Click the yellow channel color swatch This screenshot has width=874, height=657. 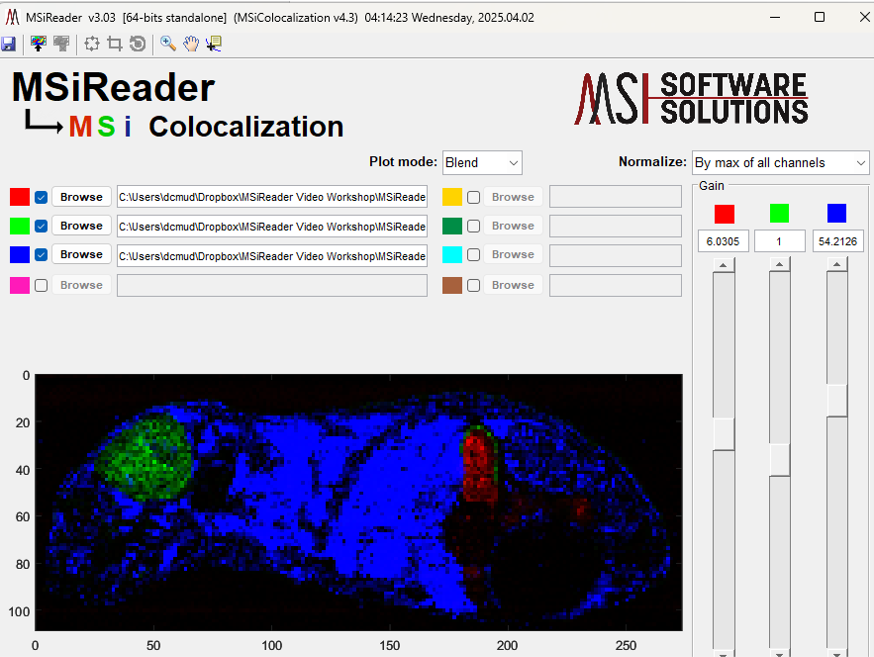click(x=452, y=197)
